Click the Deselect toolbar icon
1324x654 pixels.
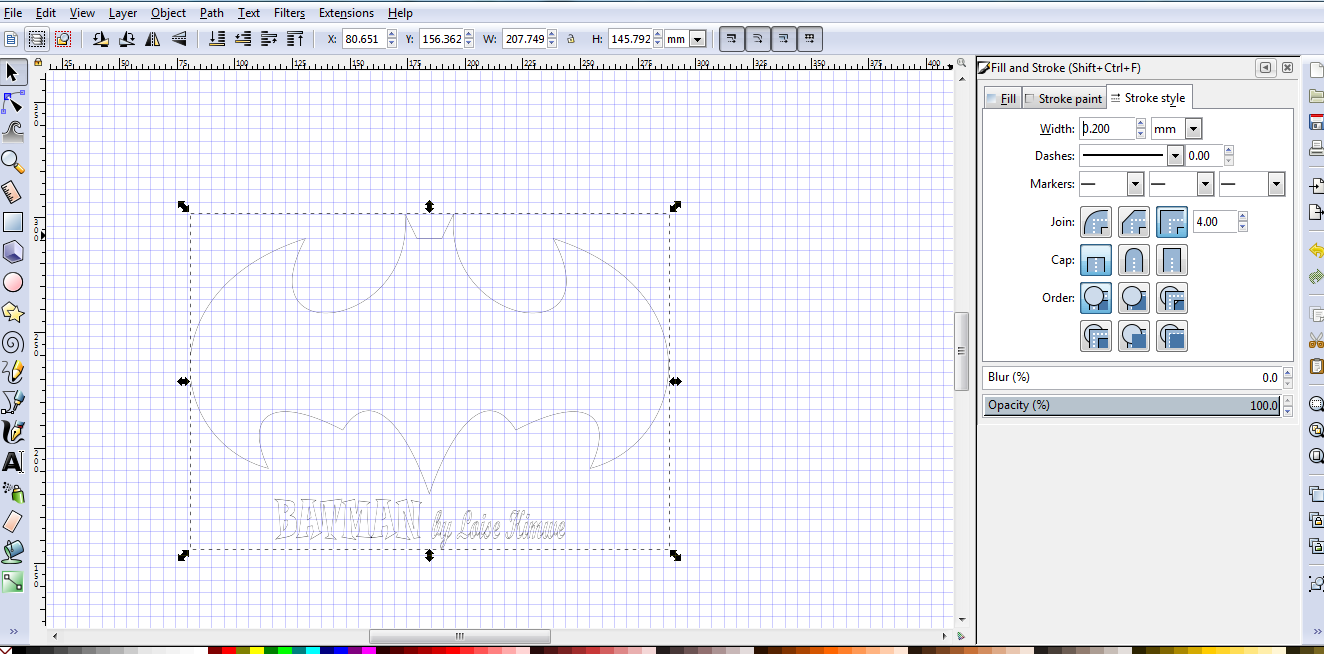click(63, 39)
